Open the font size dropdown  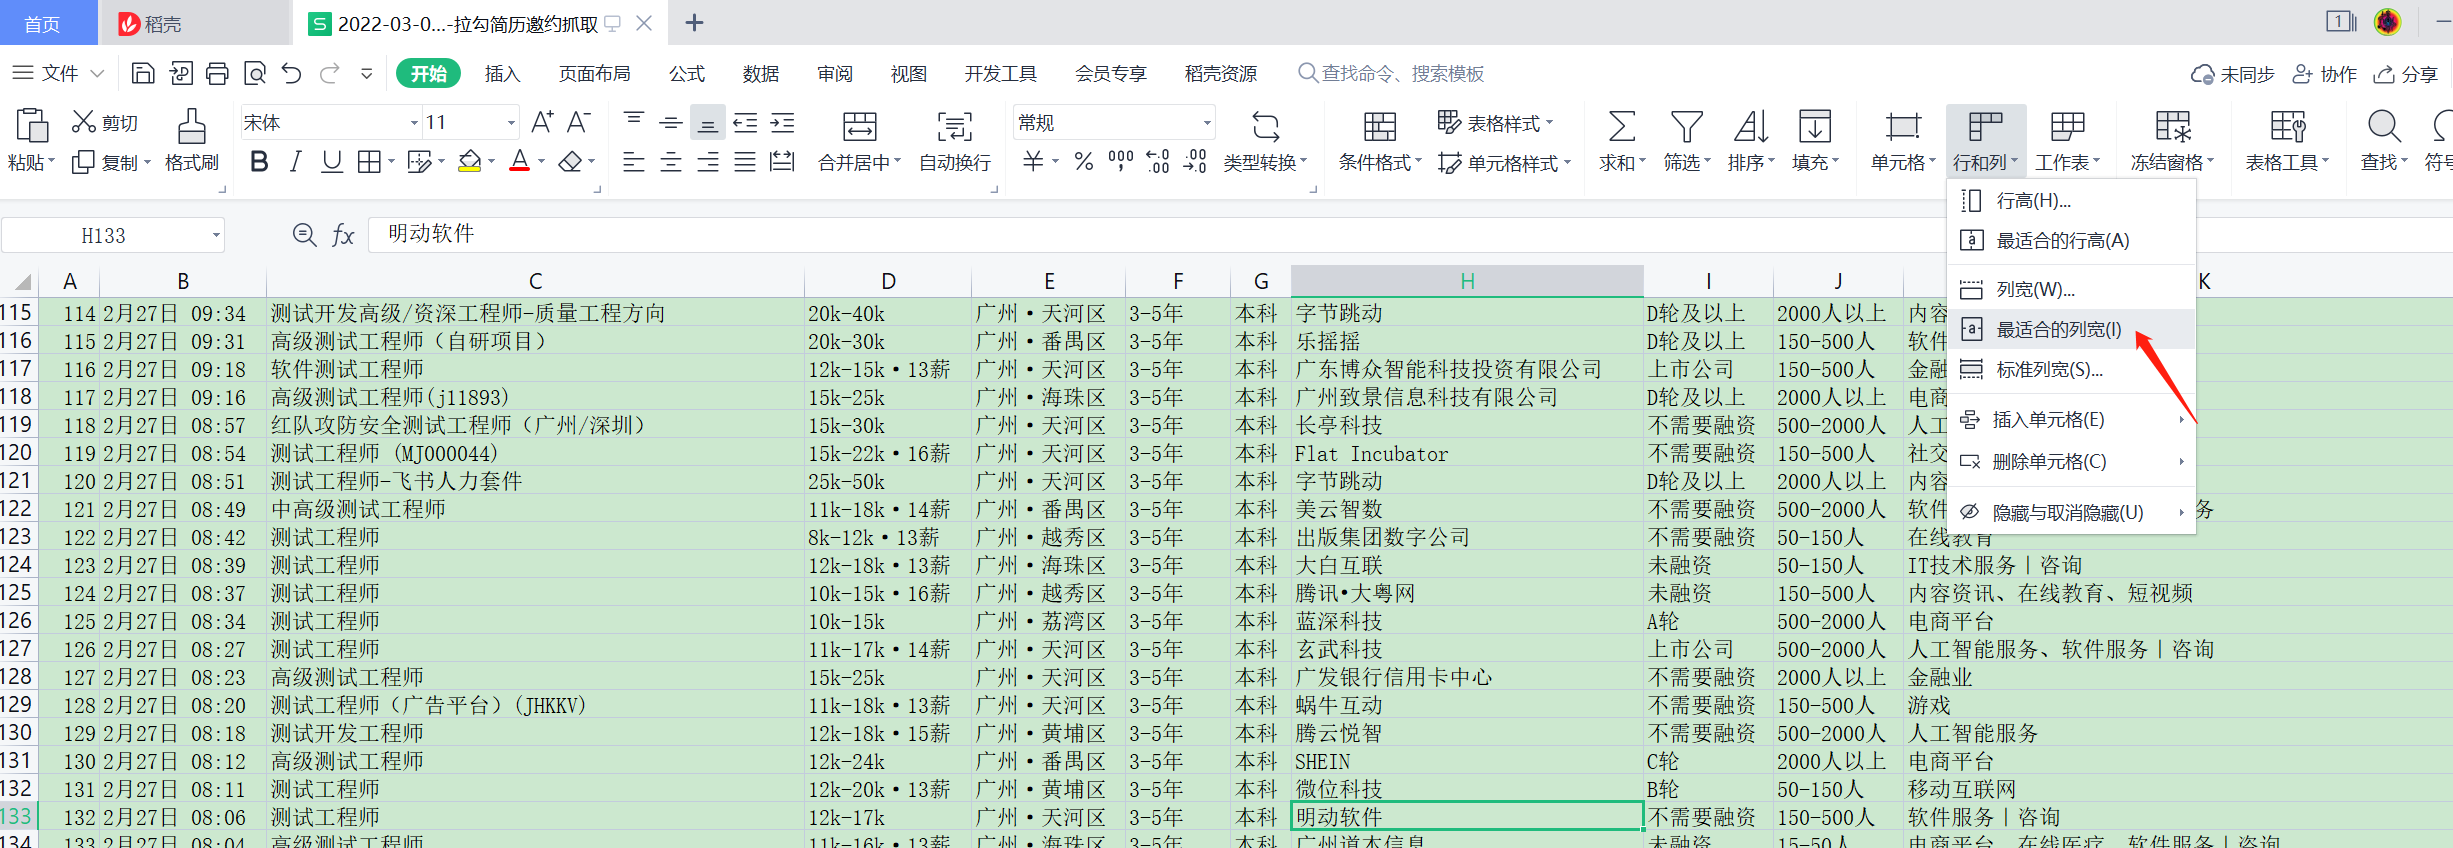[x=511, y=123]
